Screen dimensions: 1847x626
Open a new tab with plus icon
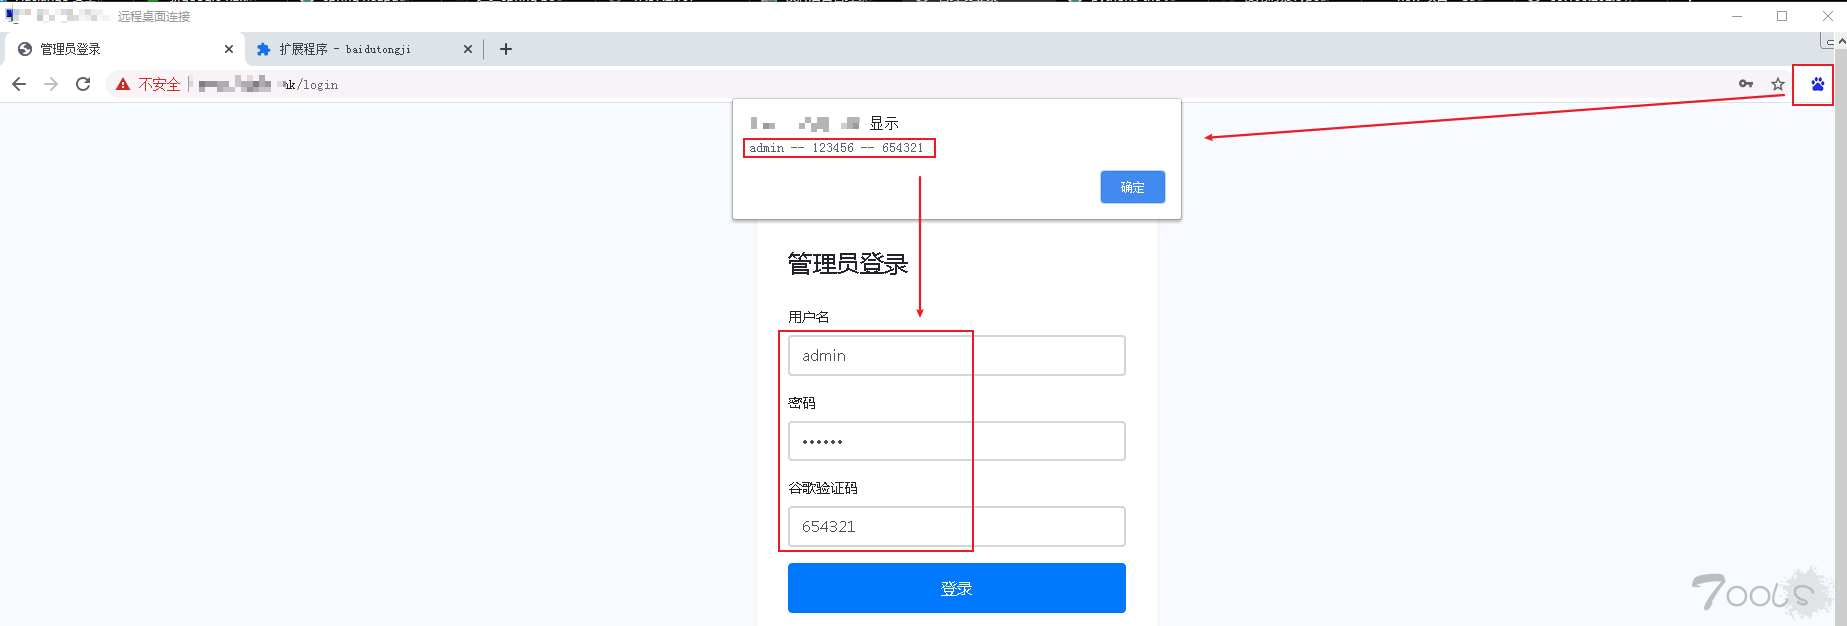click(x=506, y=49)
